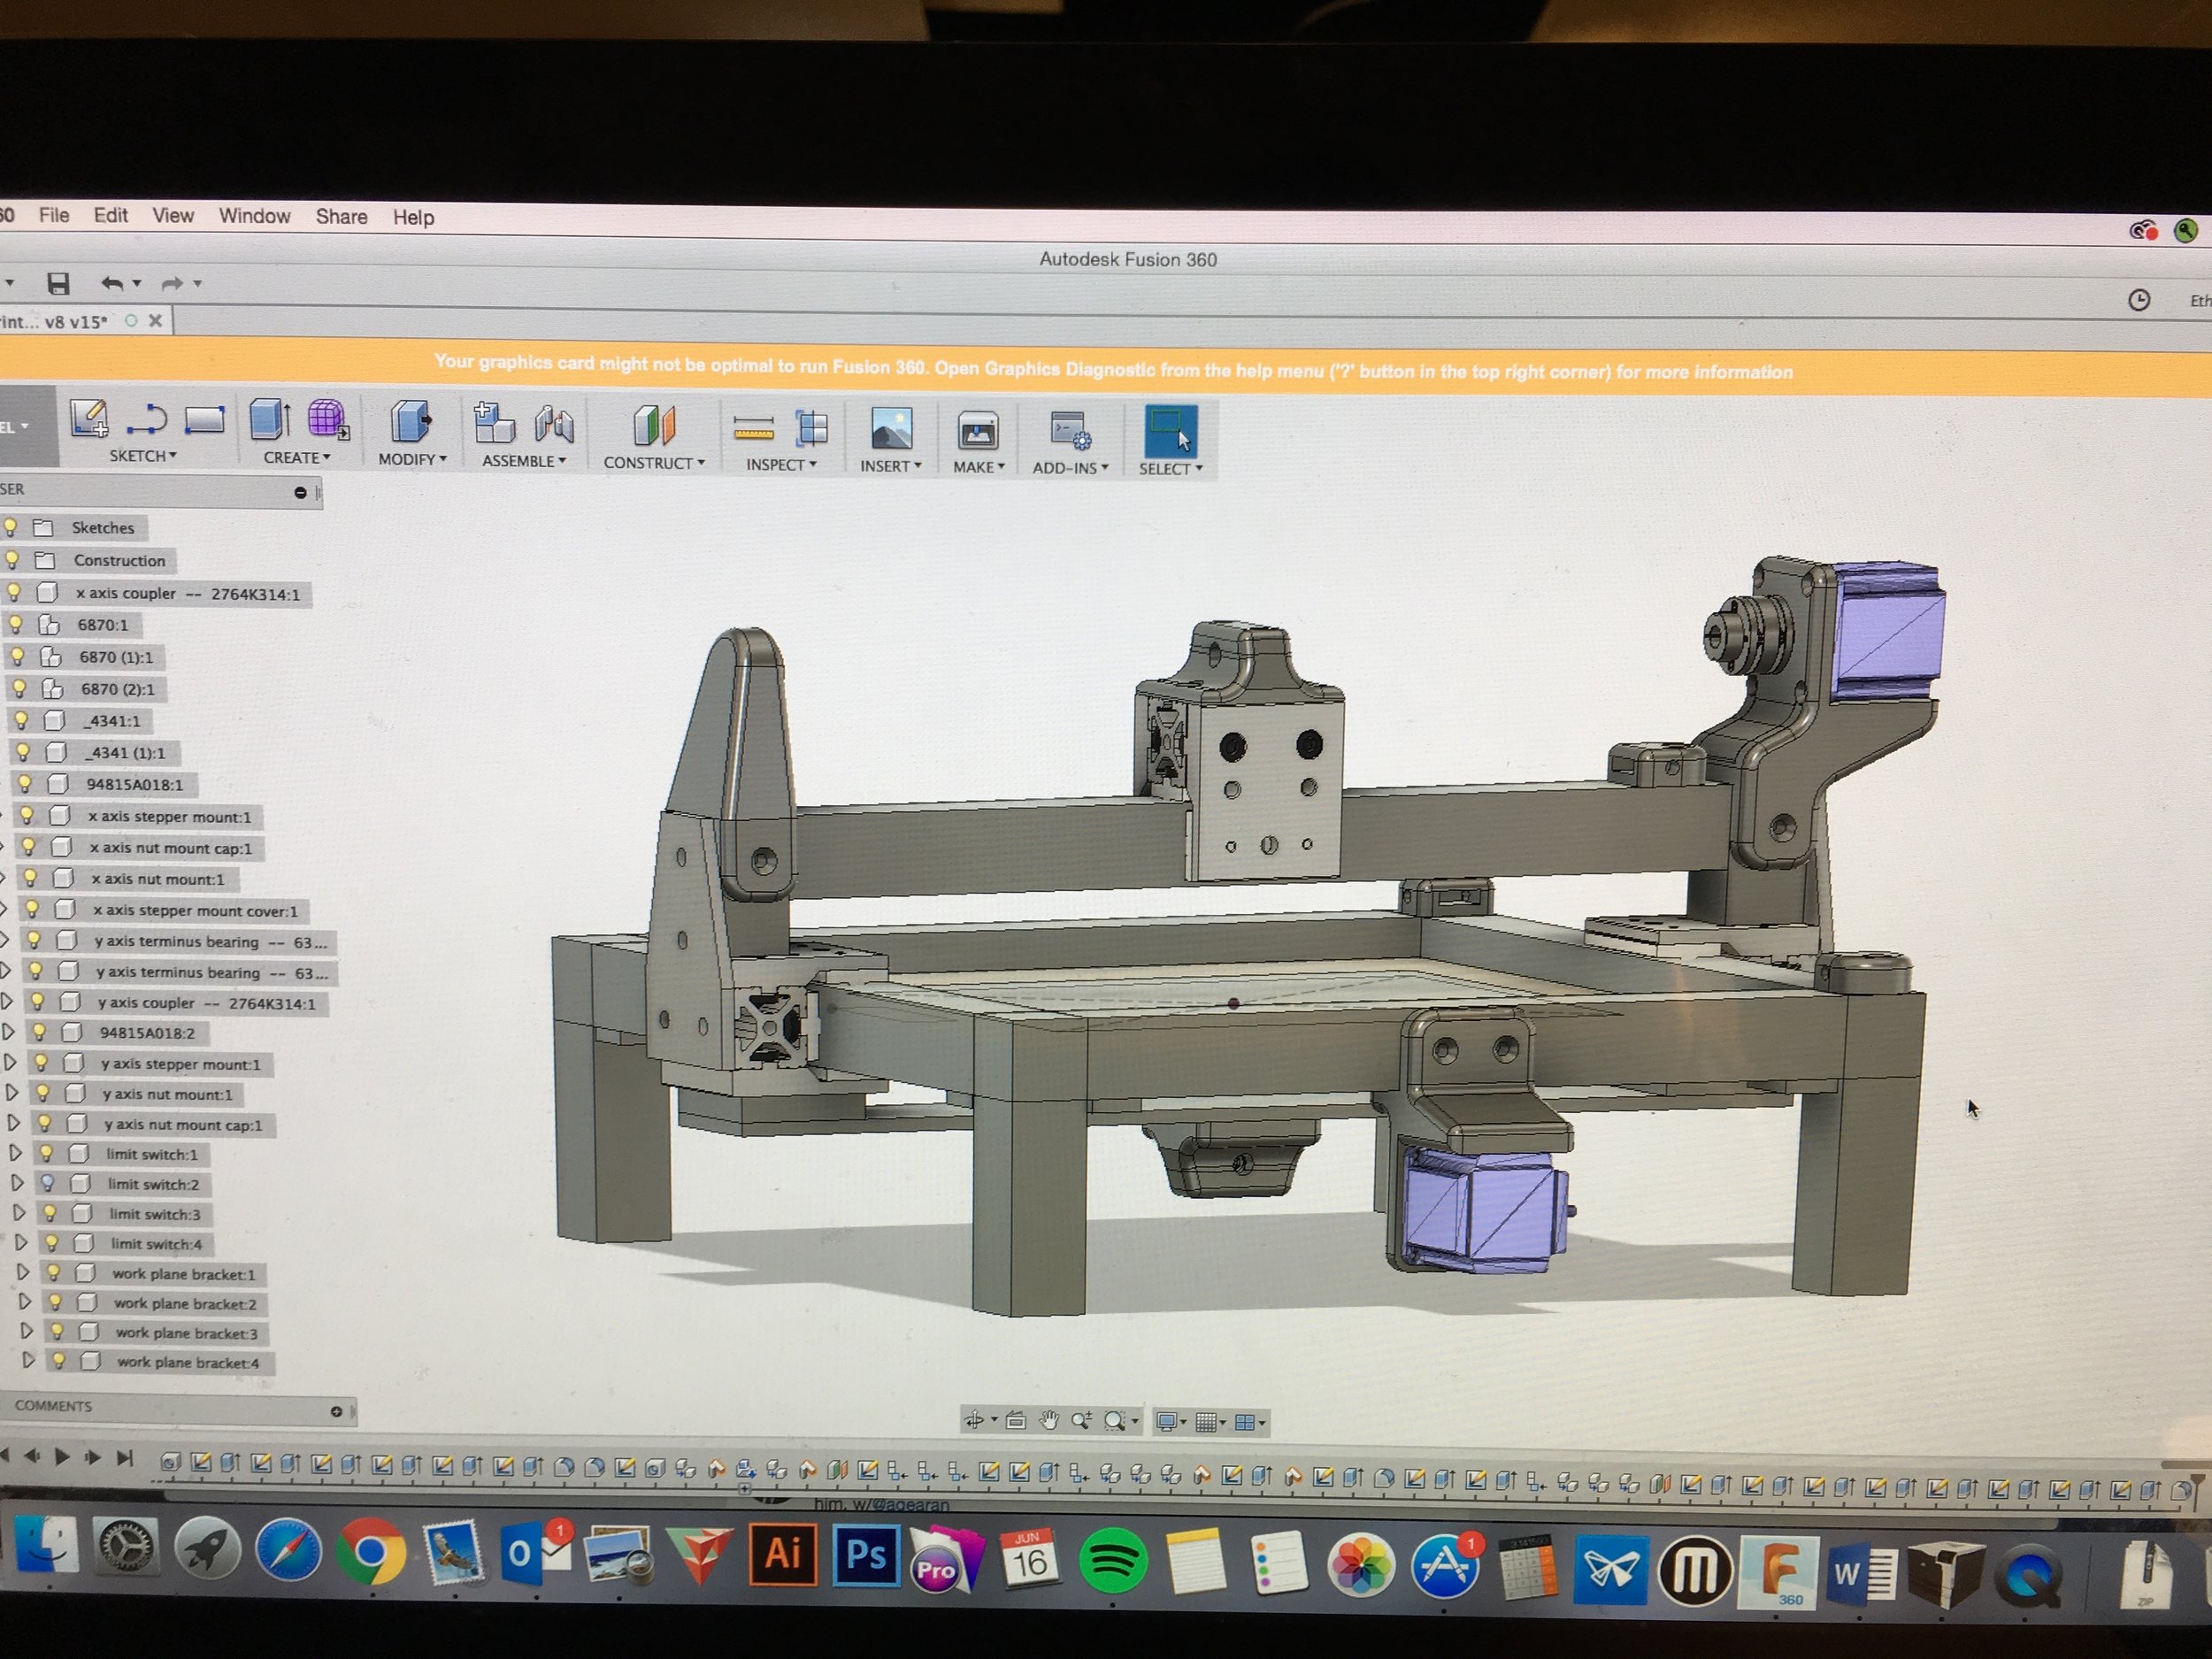The image size is (2212, 1659).
Task: Show the limit switch:2 component
Action: point(47,1183)
